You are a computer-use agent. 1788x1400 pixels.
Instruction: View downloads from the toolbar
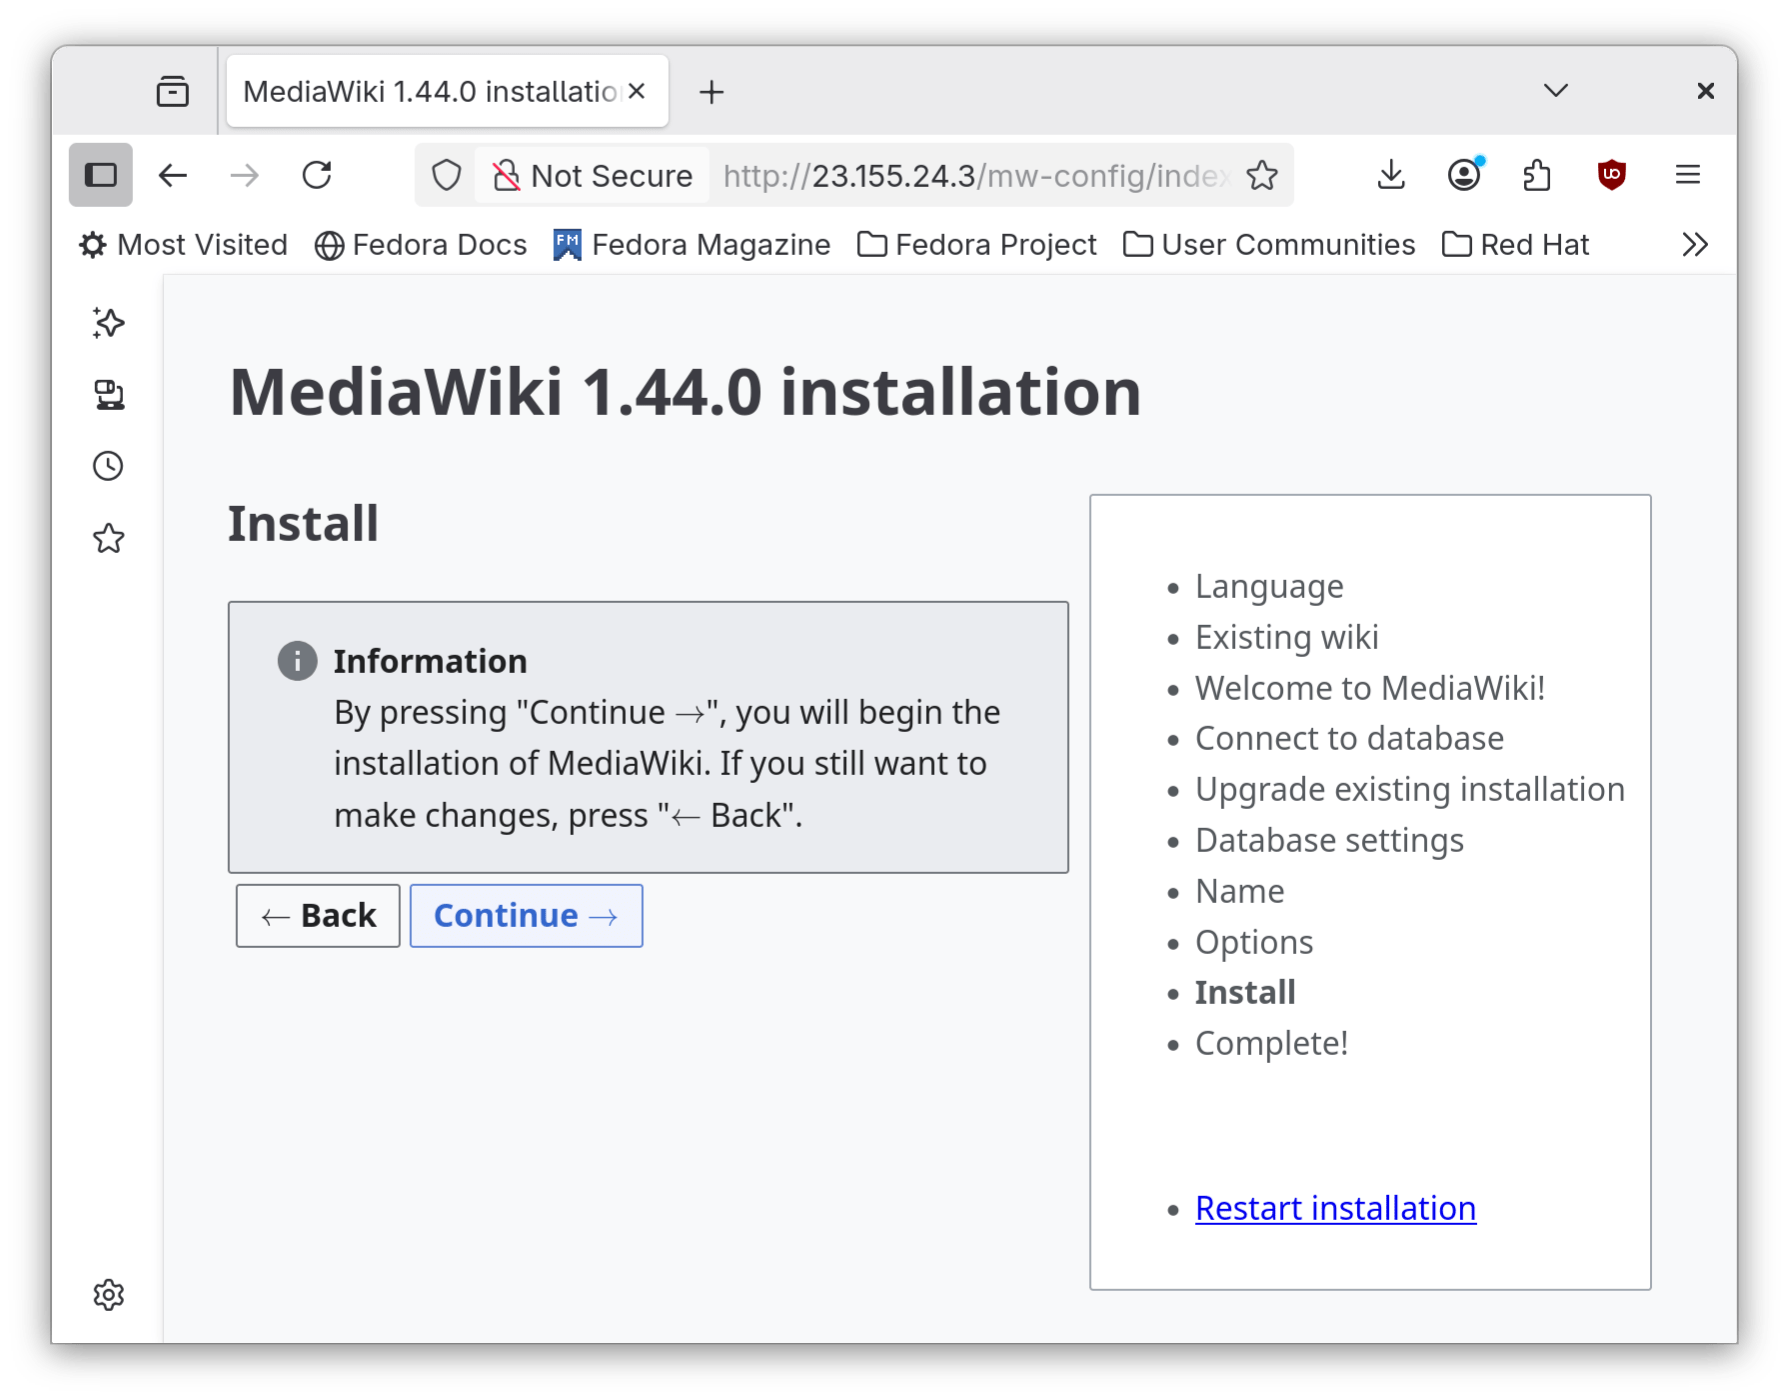1390,175
